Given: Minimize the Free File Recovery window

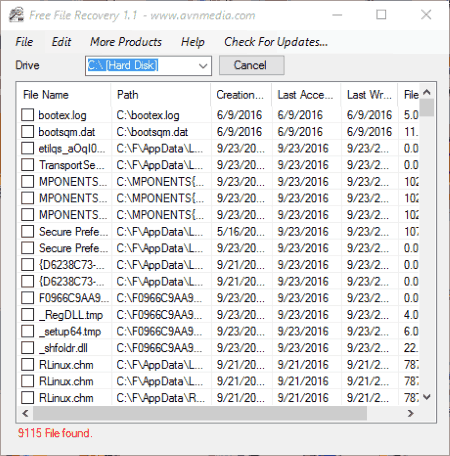Looking at the screenshot, I should [337, 15].
